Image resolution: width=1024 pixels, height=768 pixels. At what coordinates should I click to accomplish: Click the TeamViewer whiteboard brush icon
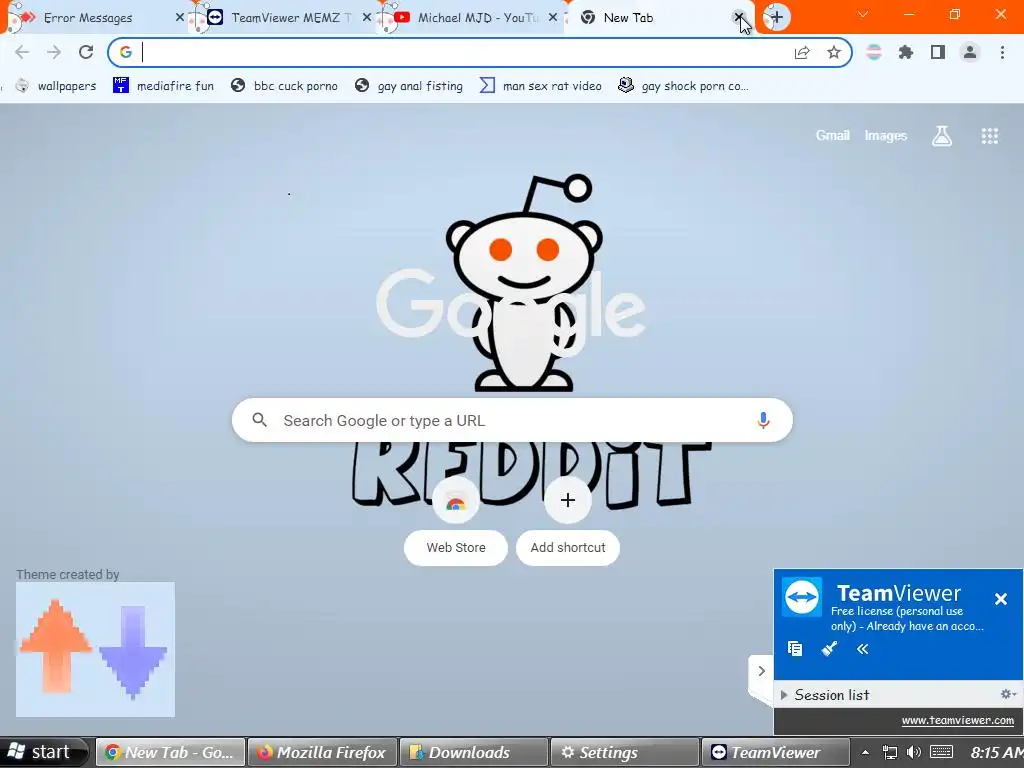(x=829, y=648)
